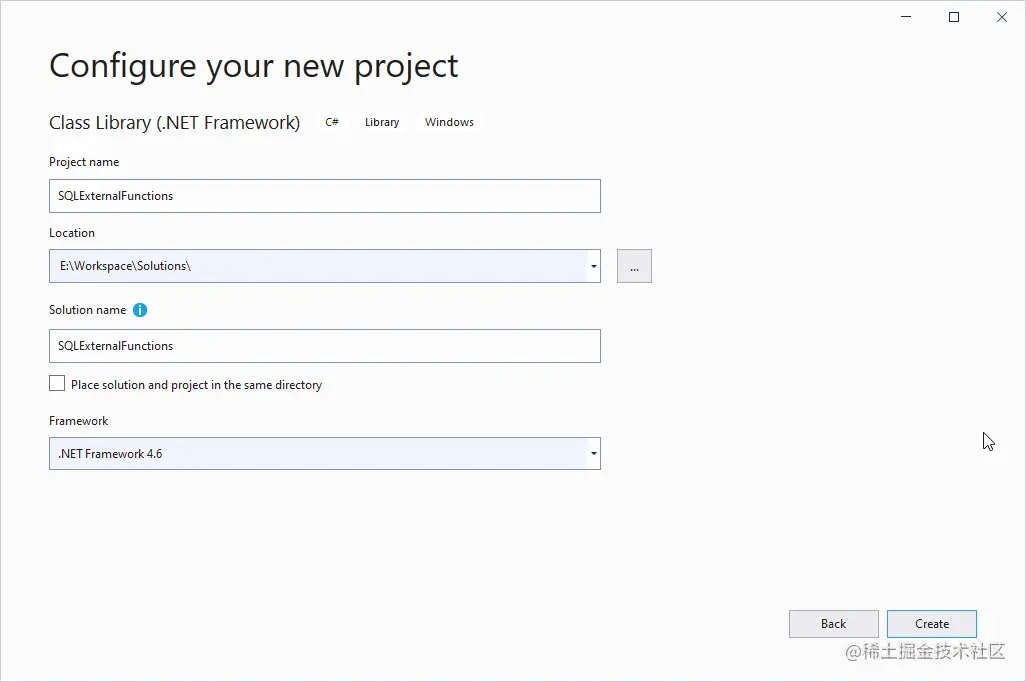Image resolution: width=1026 pixels, height=682 pixels.
Task: Click inside the Solution name field
Action: (325, 346)
